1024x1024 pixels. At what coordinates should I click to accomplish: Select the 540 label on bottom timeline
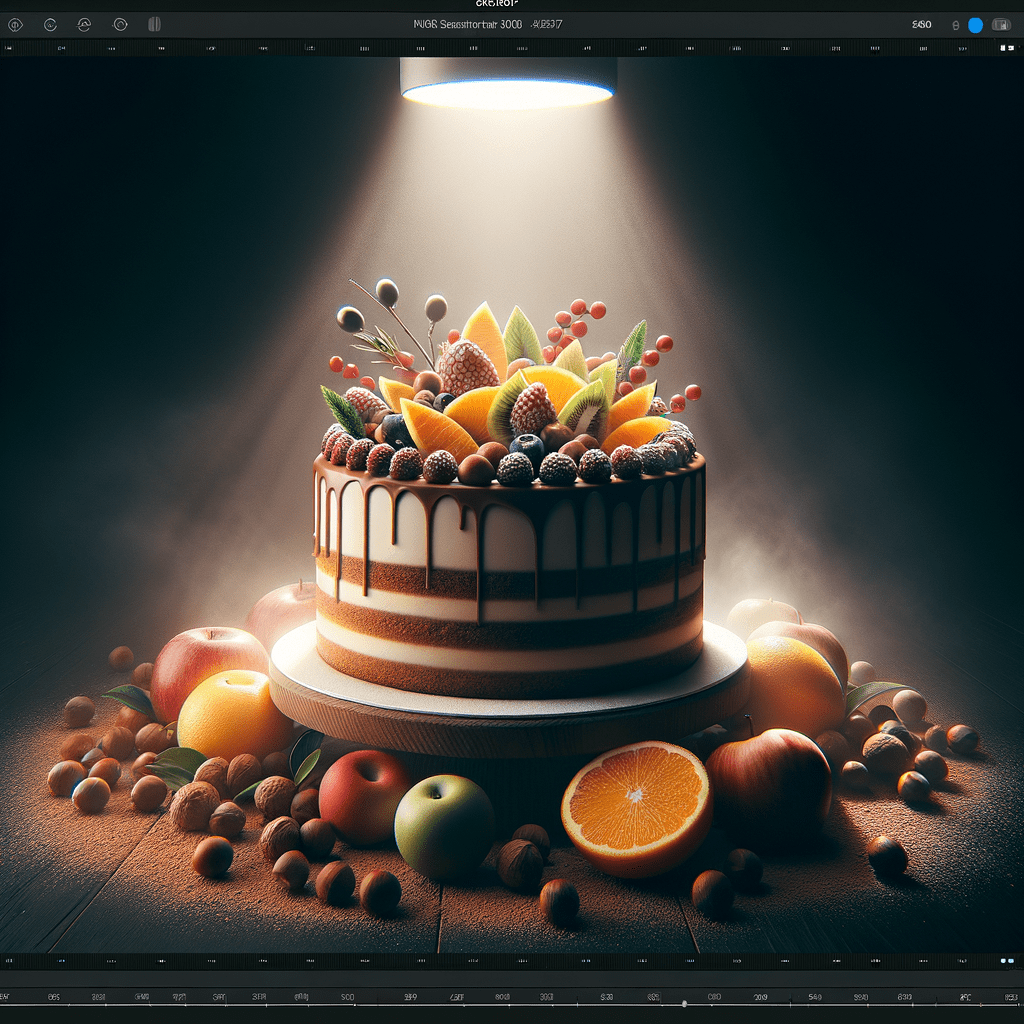(814, 997)
